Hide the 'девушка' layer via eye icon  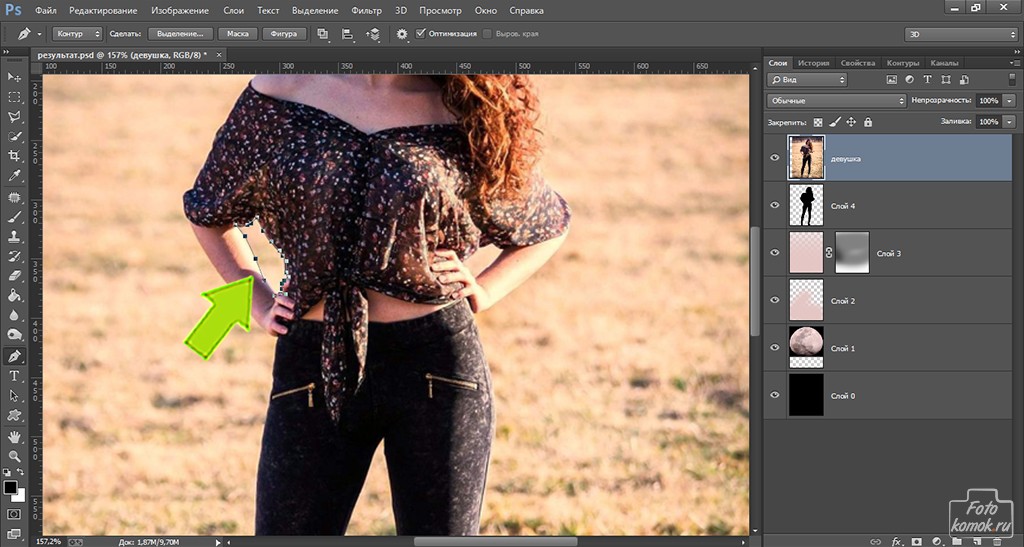775,158
